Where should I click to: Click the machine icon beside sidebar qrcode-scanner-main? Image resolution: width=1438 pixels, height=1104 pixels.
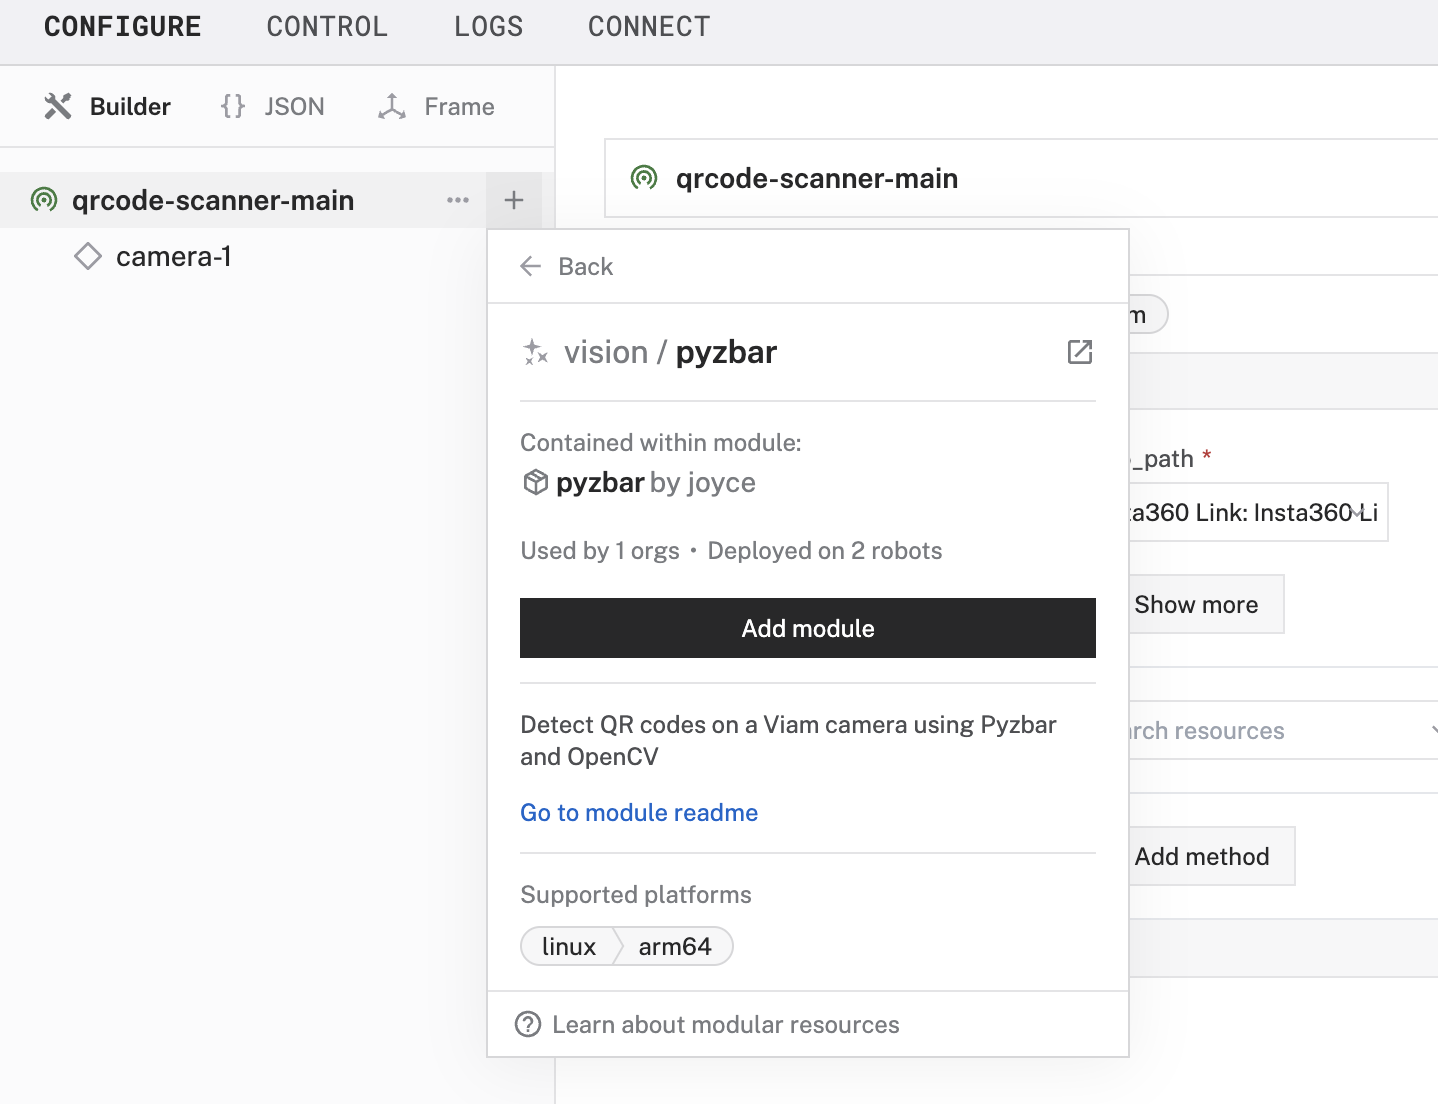(44, 200)
